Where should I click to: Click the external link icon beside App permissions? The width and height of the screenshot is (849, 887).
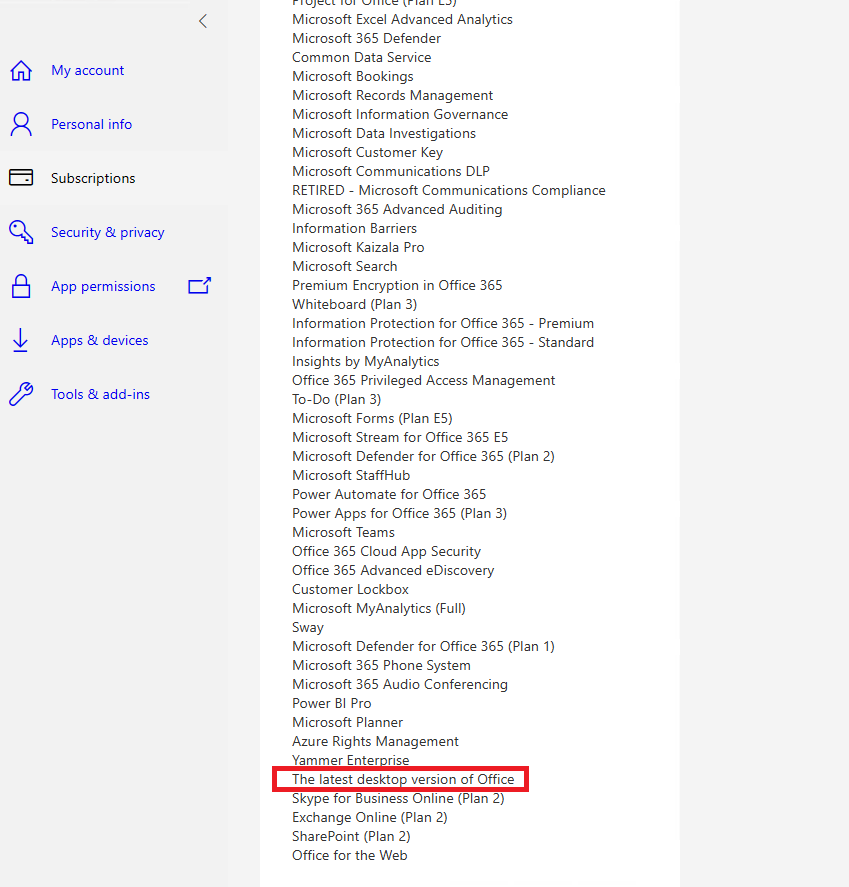pos(200,286)
